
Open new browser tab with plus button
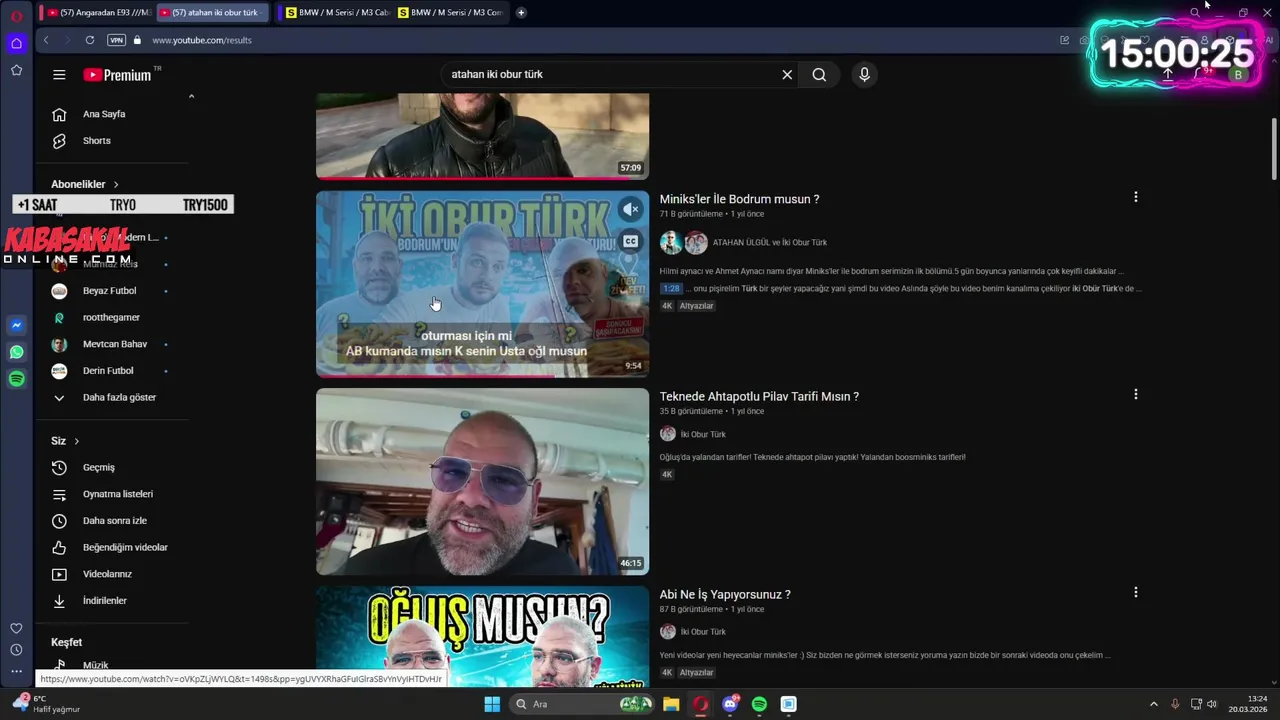[x=521, y=13]
